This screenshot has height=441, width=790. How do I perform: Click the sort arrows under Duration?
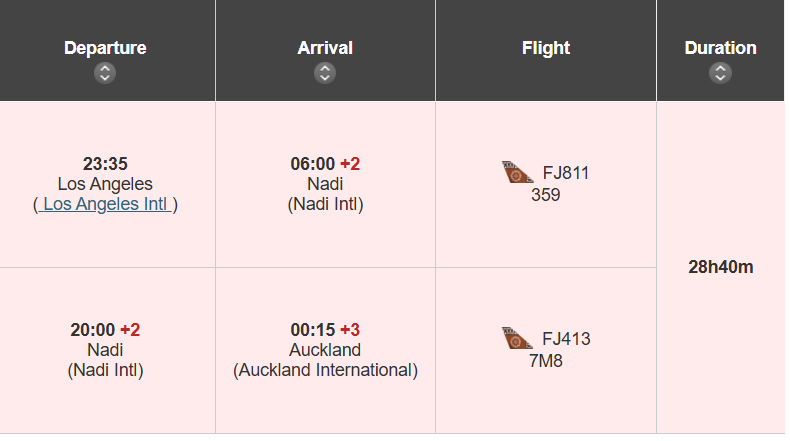(x=720, y=73)
